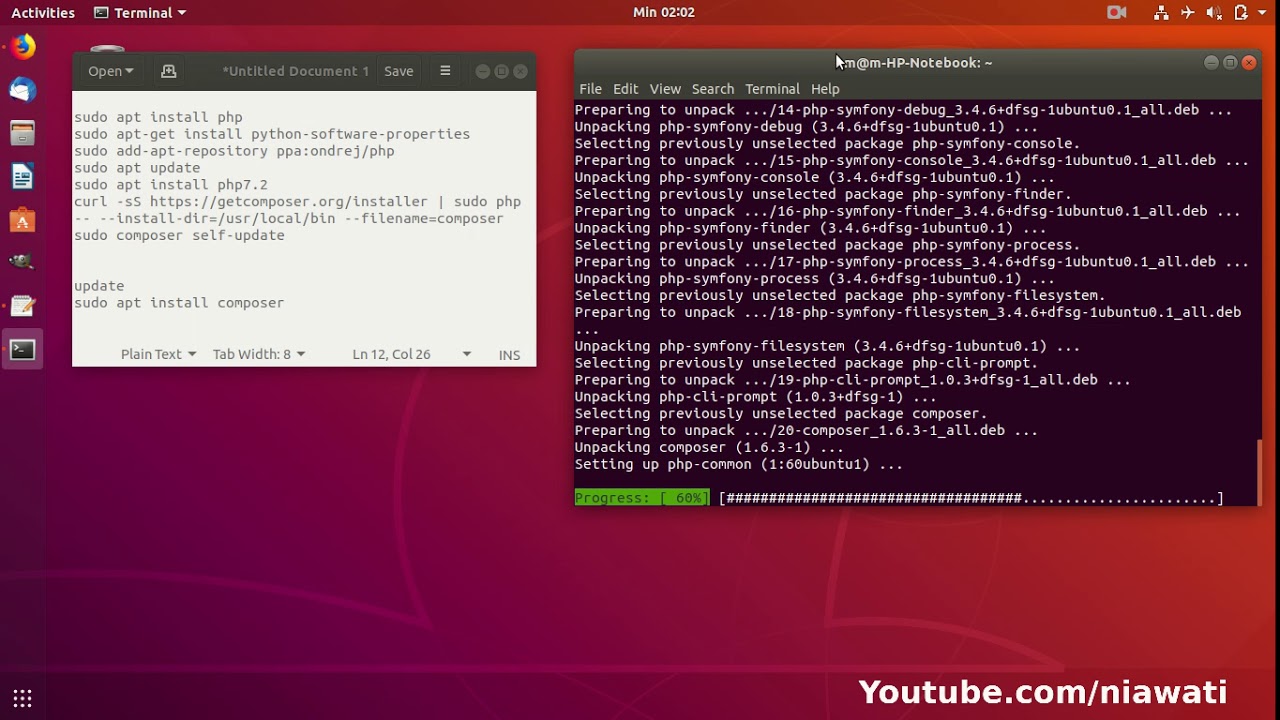Image resolution: width=1280 pixels, height=720 pixels.
Task: Click the '--install-dir=/usr/local/bin' line
Action: tap(289, 219)
